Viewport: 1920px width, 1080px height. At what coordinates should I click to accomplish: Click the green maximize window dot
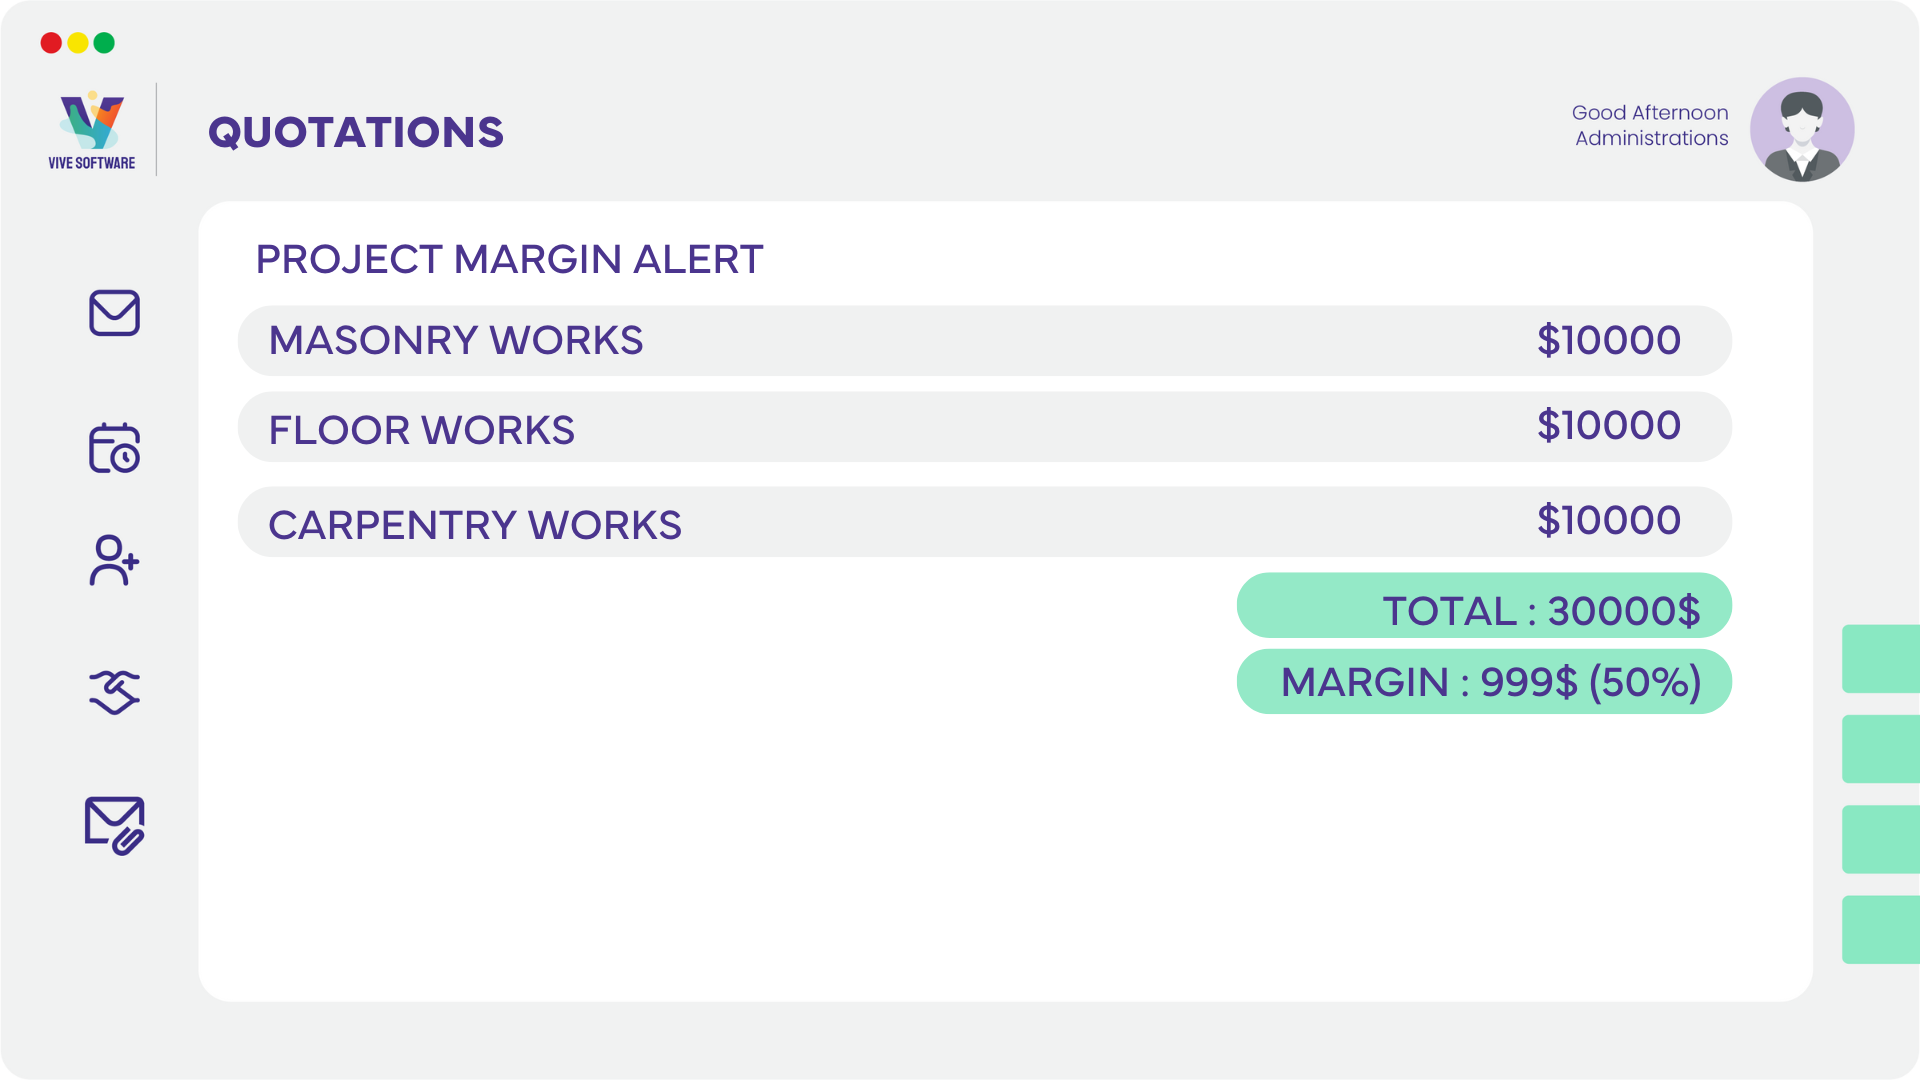coord(104,43)
